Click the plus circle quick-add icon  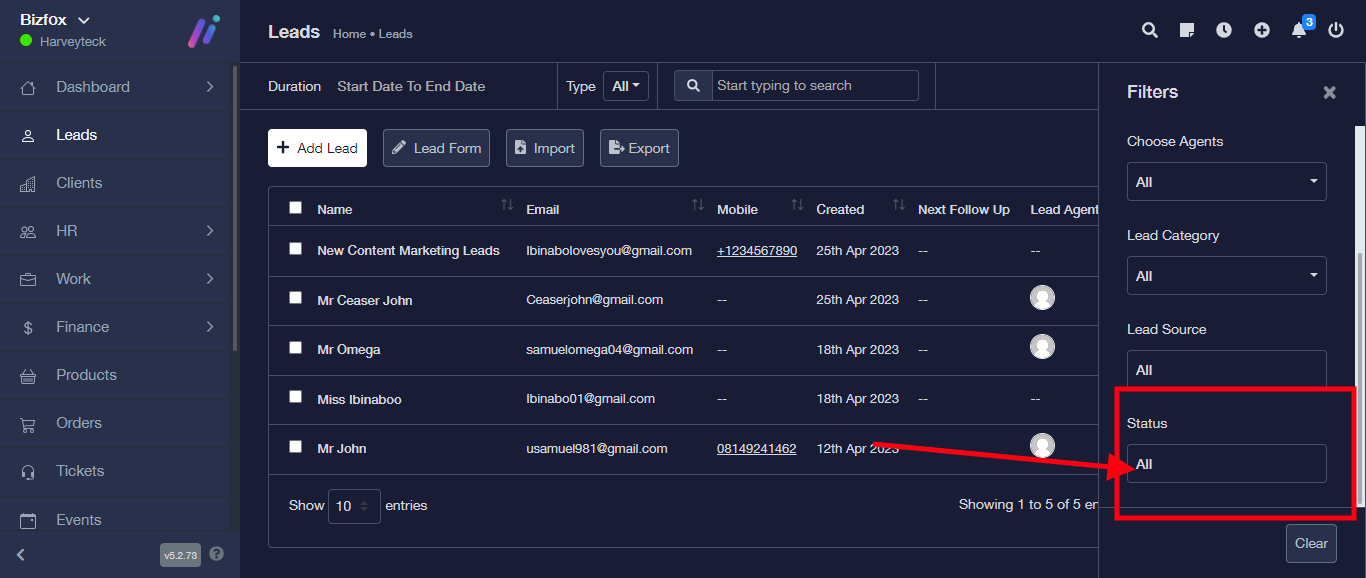pos(1262,30)
